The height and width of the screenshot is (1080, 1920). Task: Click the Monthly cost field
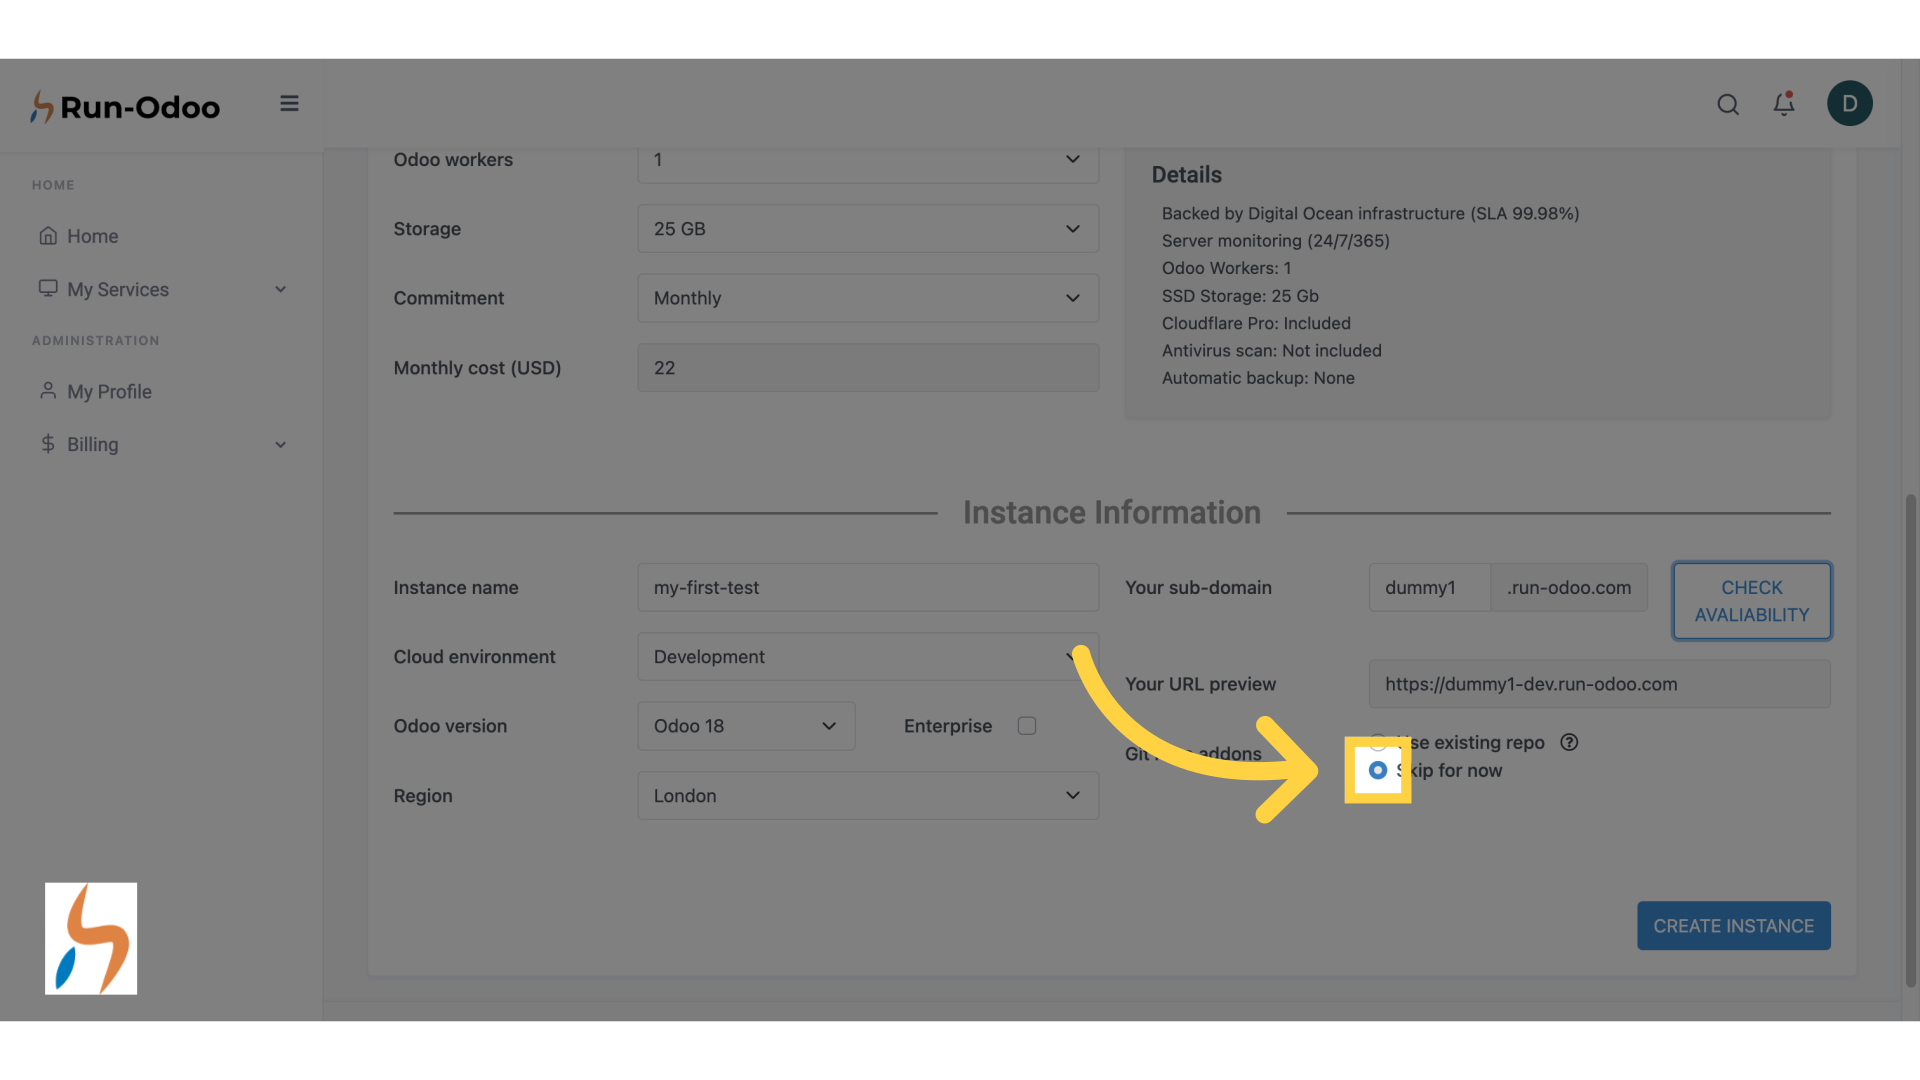click(x=868, y=368)
